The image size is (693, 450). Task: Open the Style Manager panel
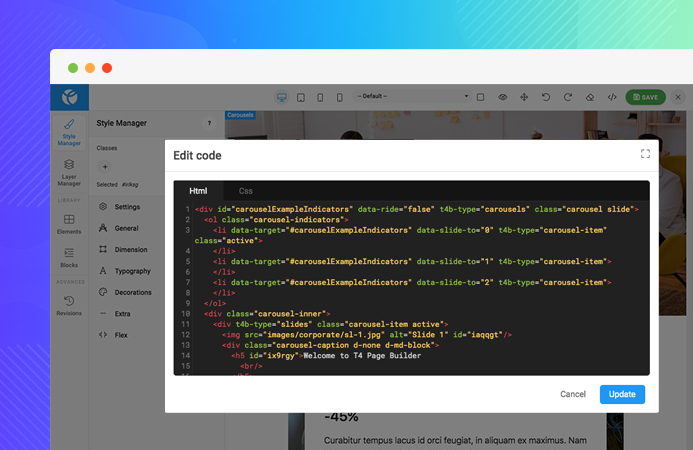(69, 134)
